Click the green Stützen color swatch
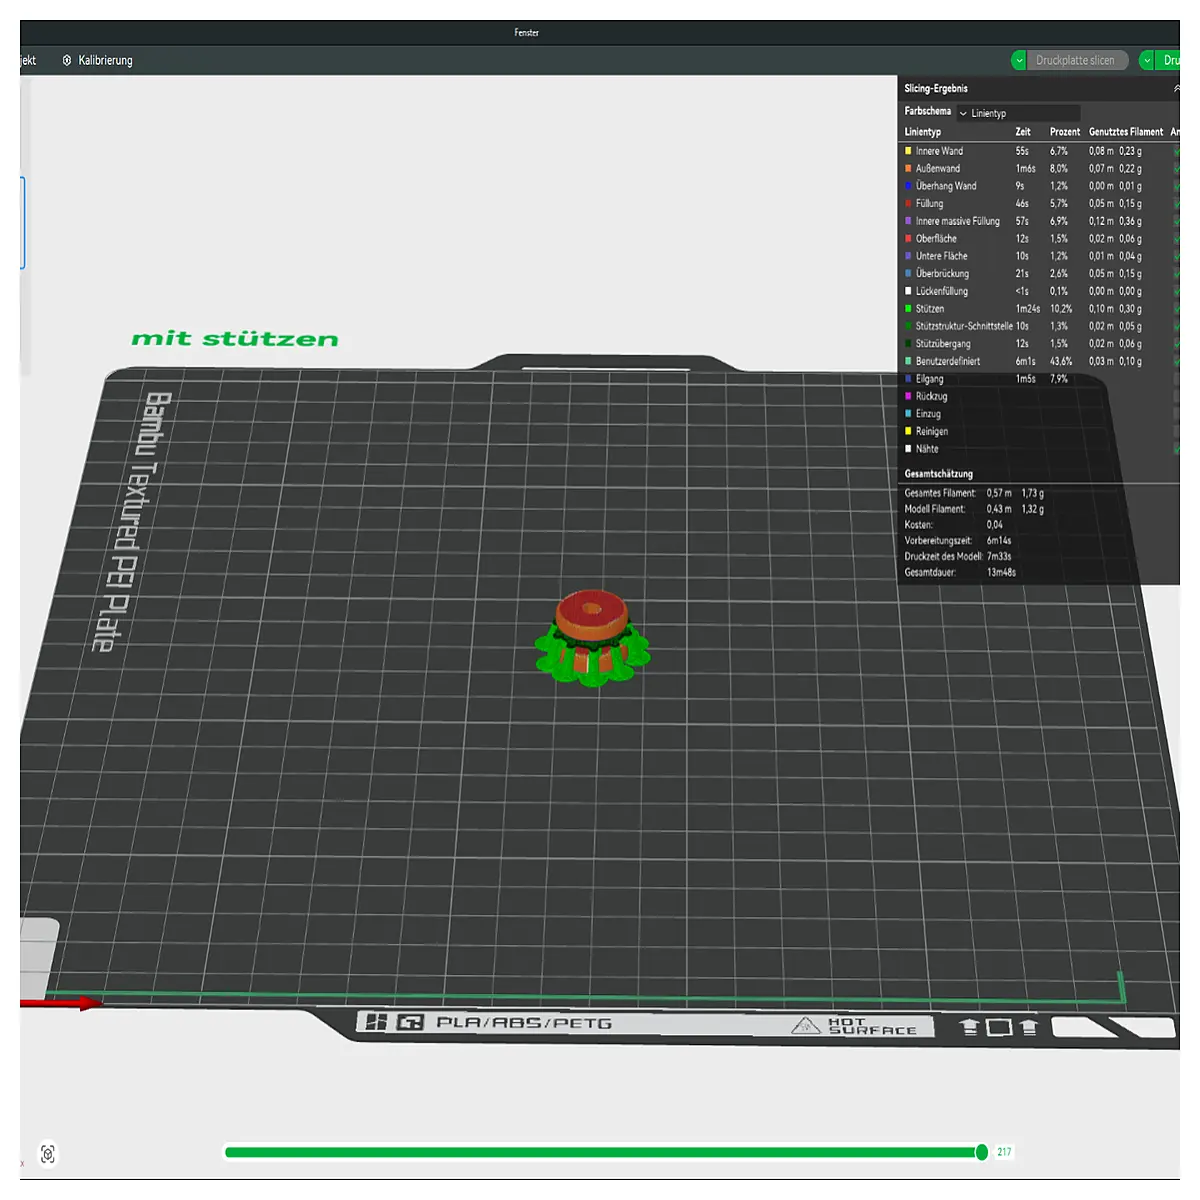 click(908, 309)
